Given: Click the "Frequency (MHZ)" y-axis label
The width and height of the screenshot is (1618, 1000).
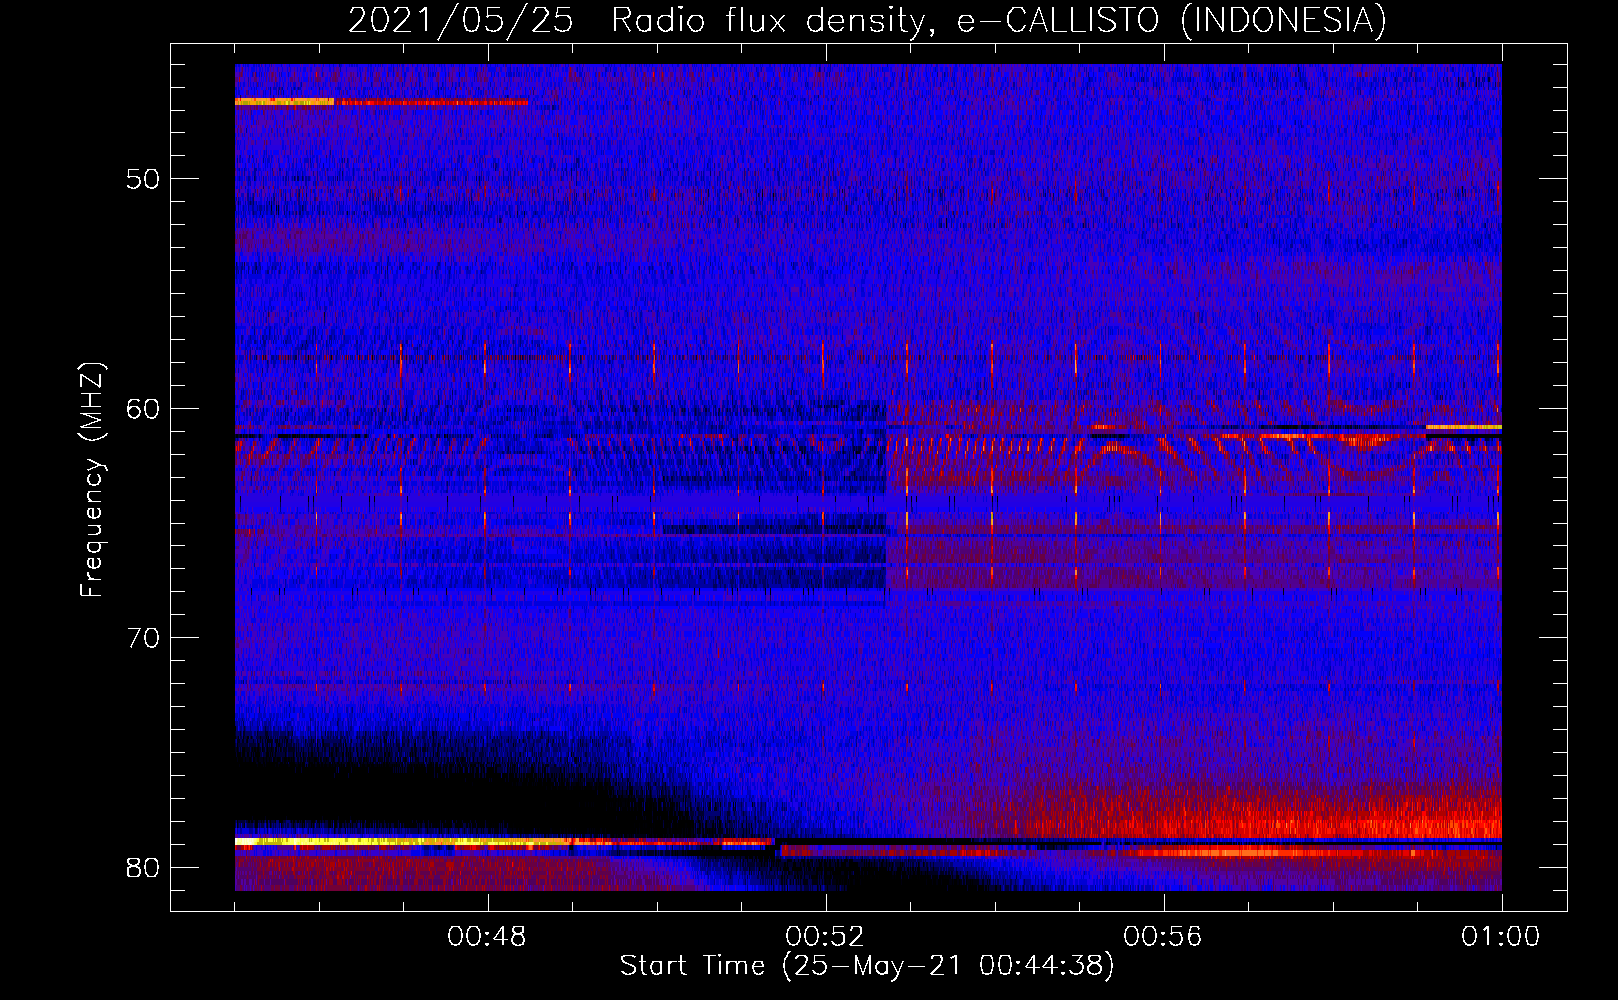Looking at the screenshot, I should pyautogui.click(x=92, y=480).
